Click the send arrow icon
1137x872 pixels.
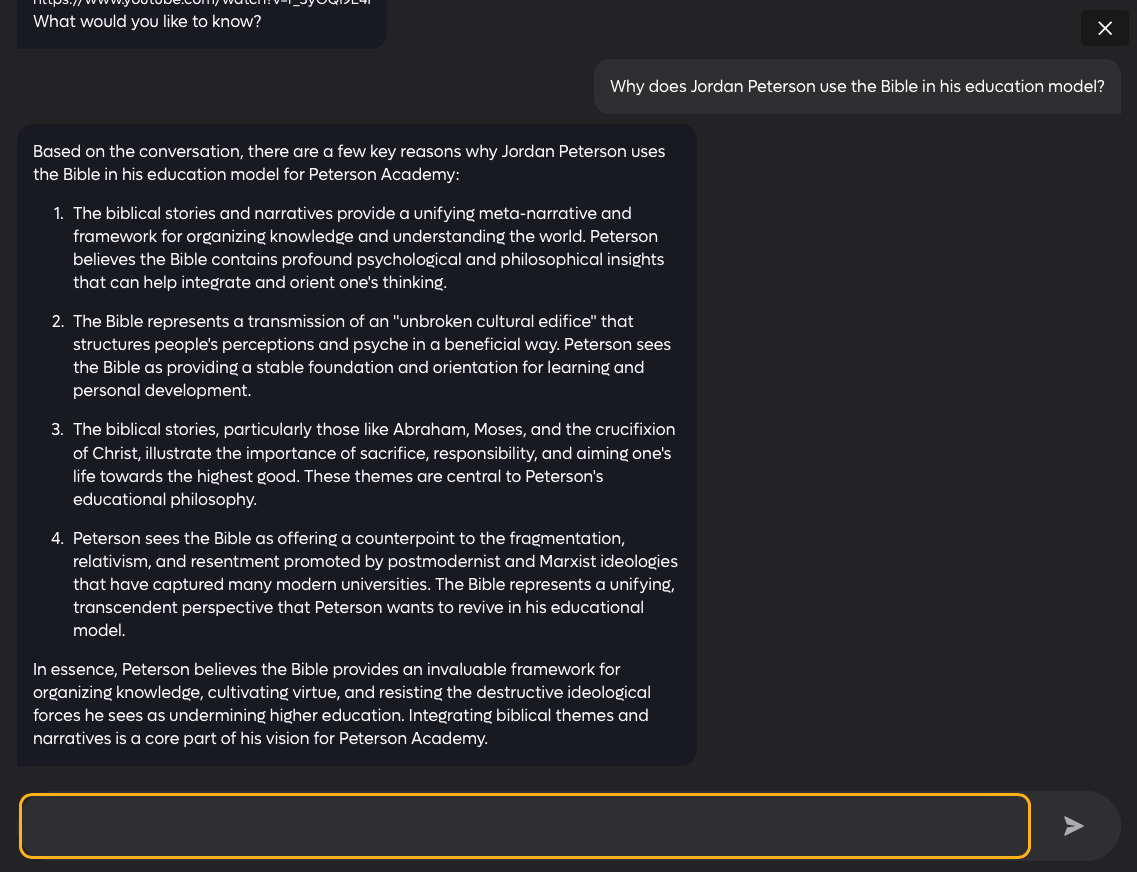point(1073,826)
